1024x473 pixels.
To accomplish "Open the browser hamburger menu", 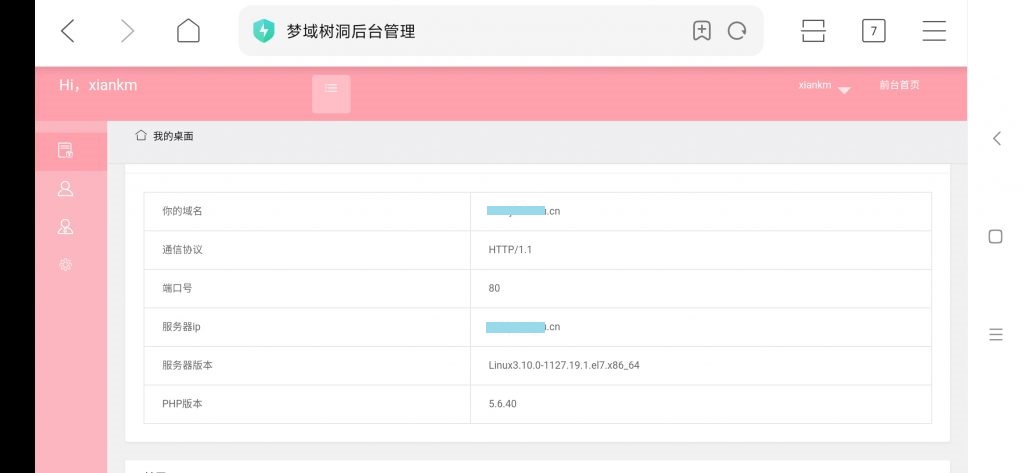I will coord(934,31).
